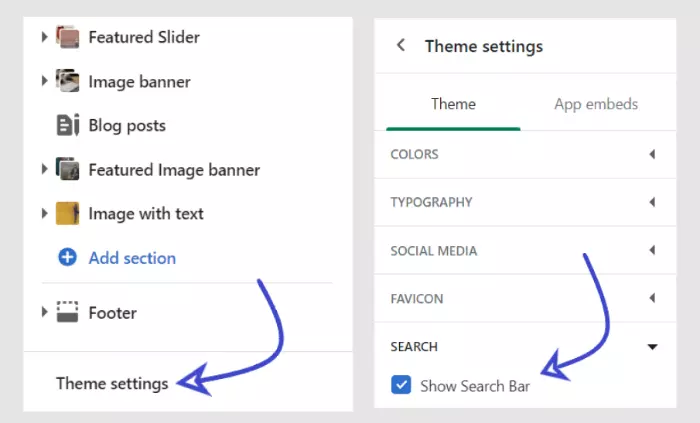This screenshot has width=700, height=423.
Task: Click the Featured Image banner thumbnail icon
Action: (x=67, y=169)
